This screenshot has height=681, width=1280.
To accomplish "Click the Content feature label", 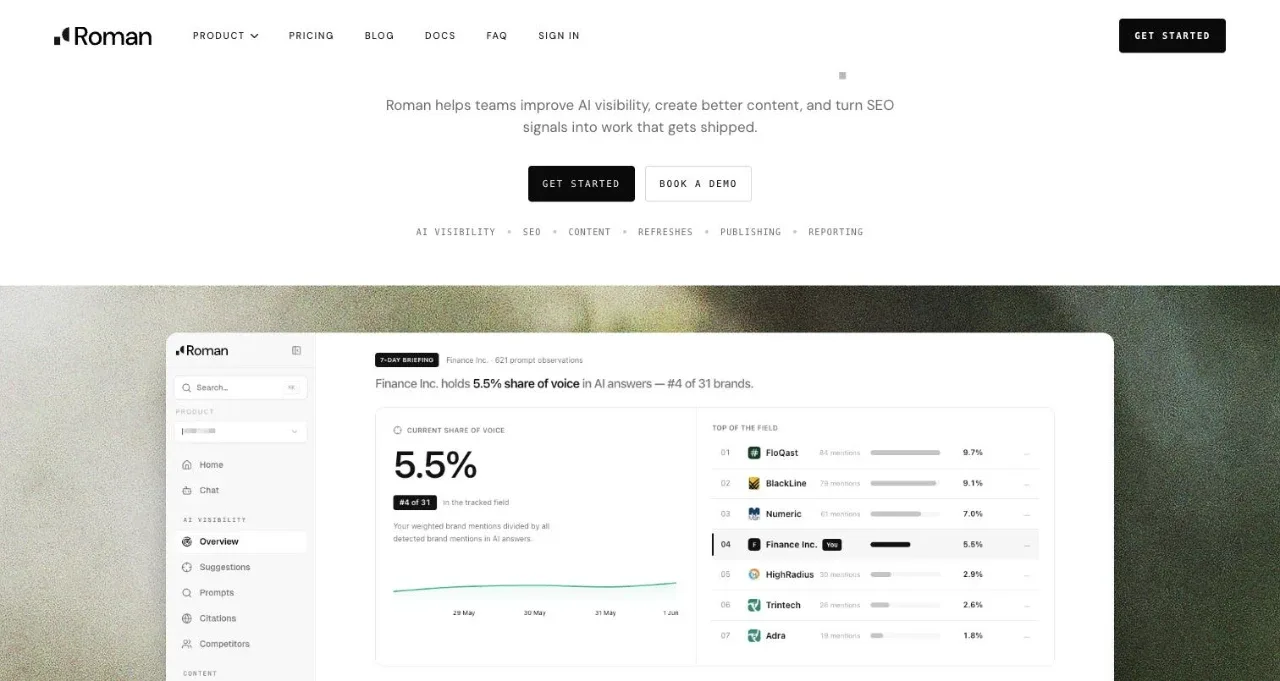I will [590, 232].
